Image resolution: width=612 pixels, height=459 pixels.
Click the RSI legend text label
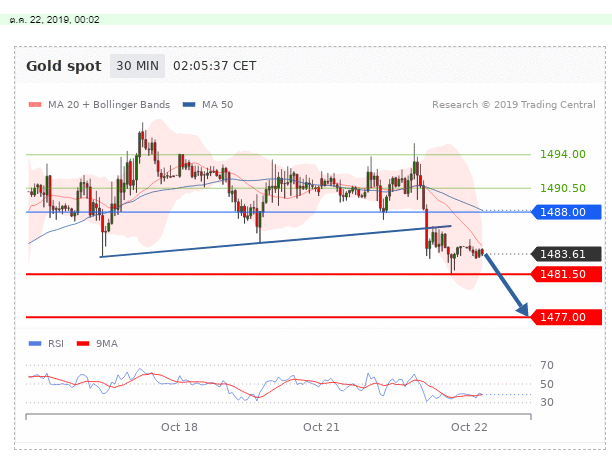click(56, 343)
